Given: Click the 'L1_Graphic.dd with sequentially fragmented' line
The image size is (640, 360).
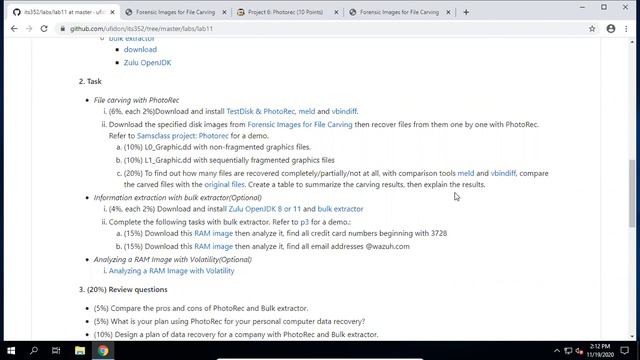Looking at the screenshot, I should 229,160.
